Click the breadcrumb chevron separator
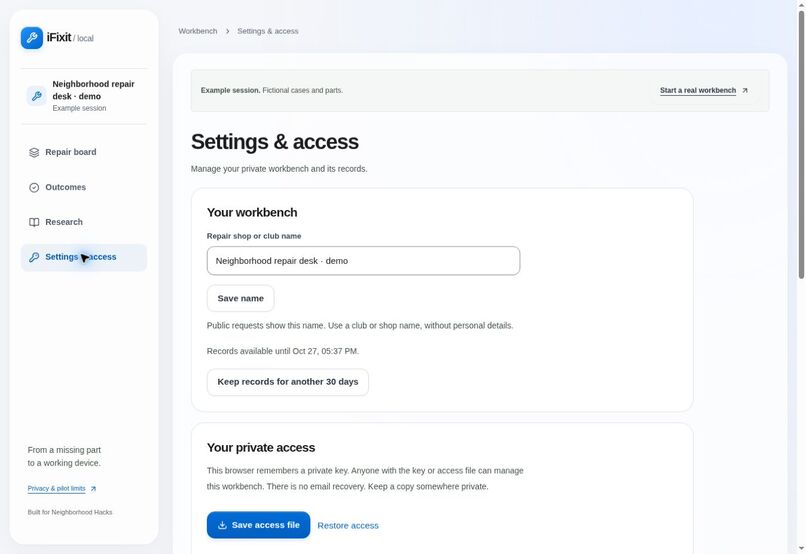 (227, 31)
